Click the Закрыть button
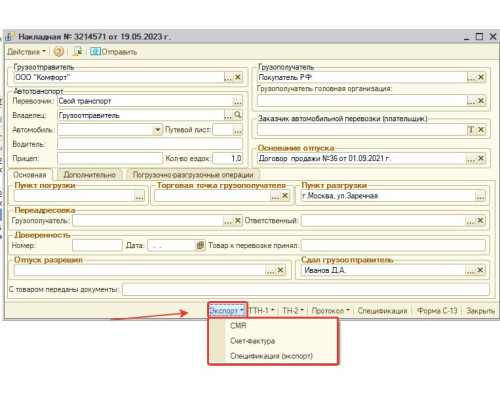This screenshot has width=500, height=400. [x=480, y=311]
